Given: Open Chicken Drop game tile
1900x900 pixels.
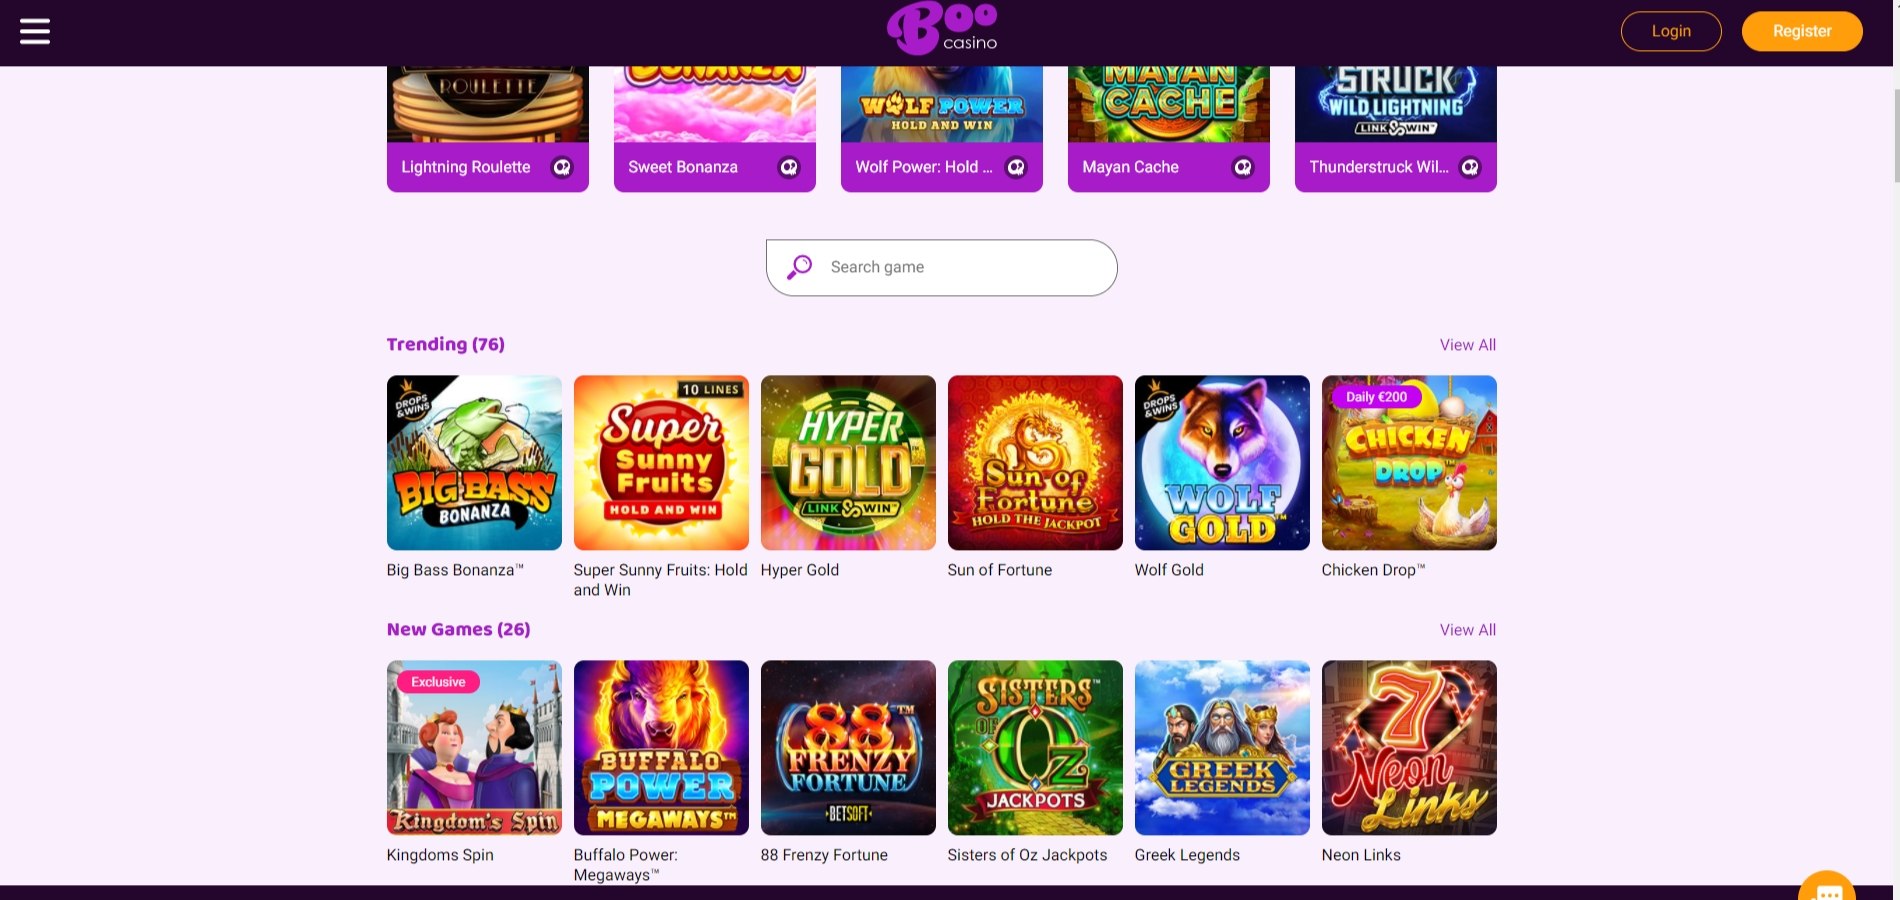Looking at the screenshot, I should [1409, 463].
